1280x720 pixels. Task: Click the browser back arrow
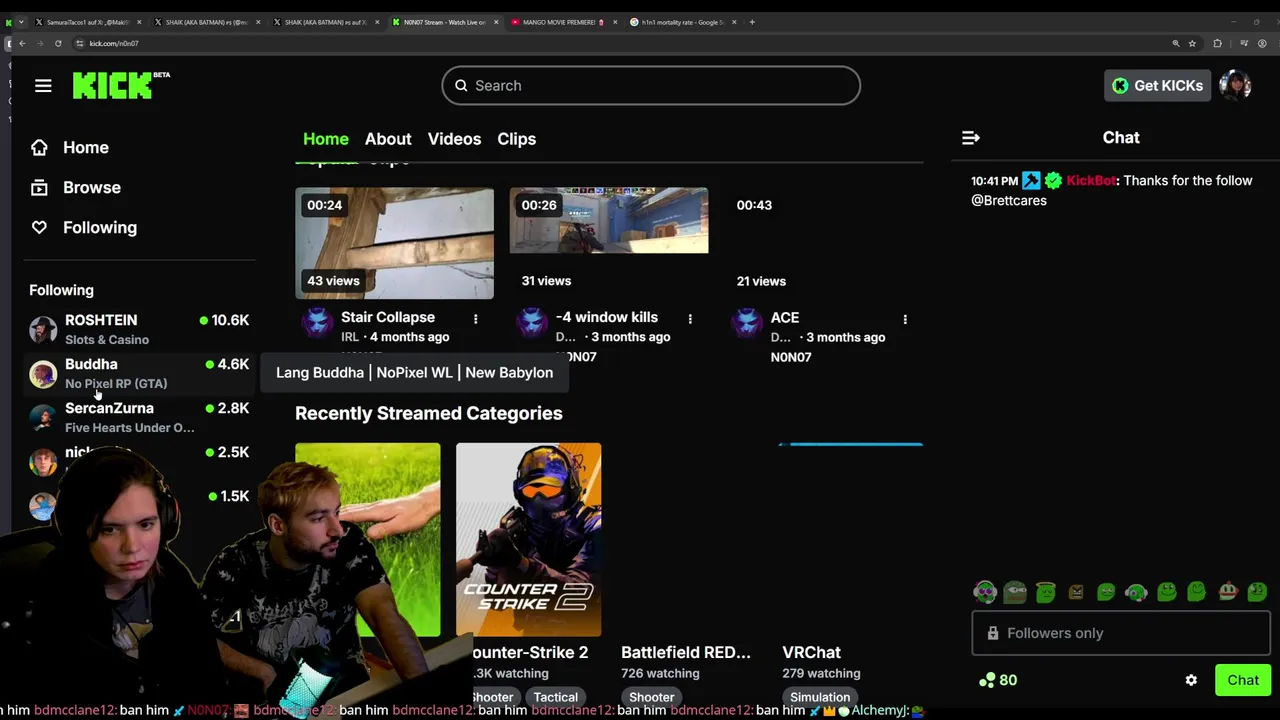(x=22, y=43)
